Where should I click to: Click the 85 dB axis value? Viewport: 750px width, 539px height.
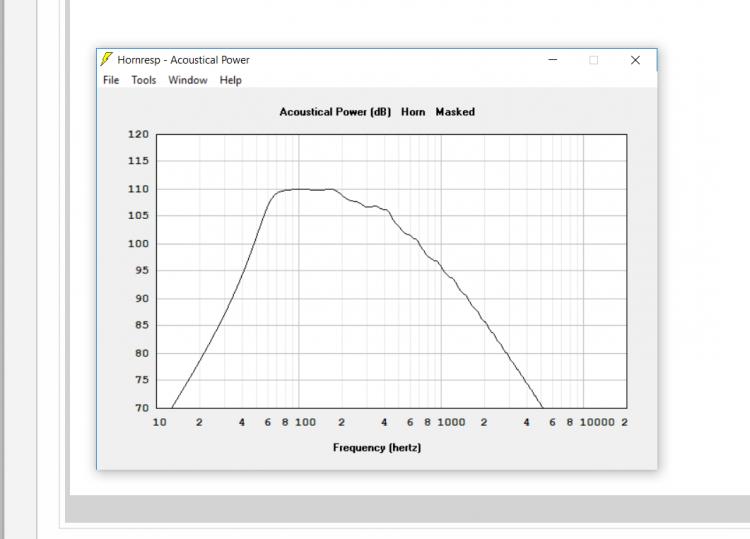click(x=142, y=325)
